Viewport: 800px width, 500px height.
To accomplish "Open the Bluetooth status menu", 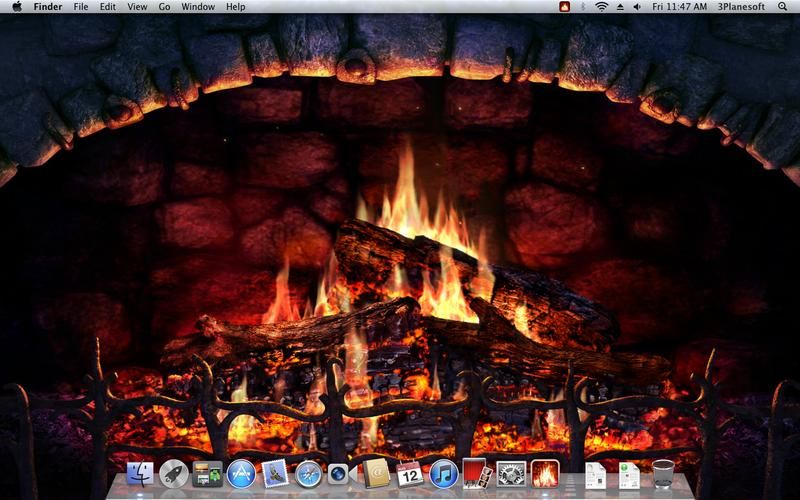I will pyautogui.click(x=582, y=7).
